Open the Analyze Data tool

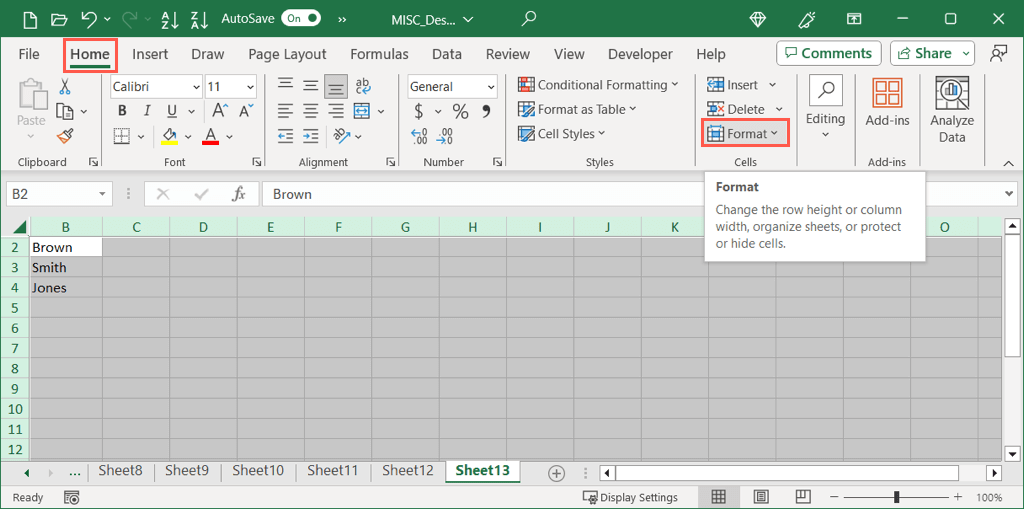pos(951,110)
